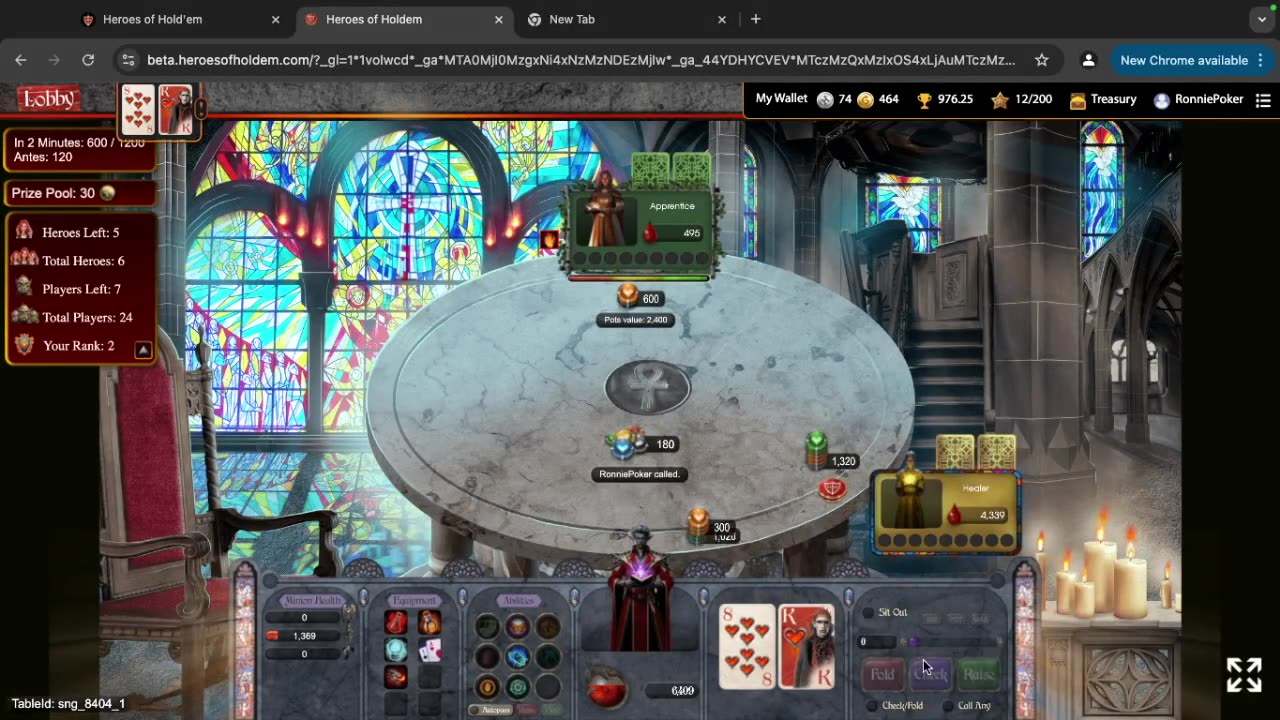
Task: Activate the blue ability in the center slot
Action: click(x=517, y=657)
